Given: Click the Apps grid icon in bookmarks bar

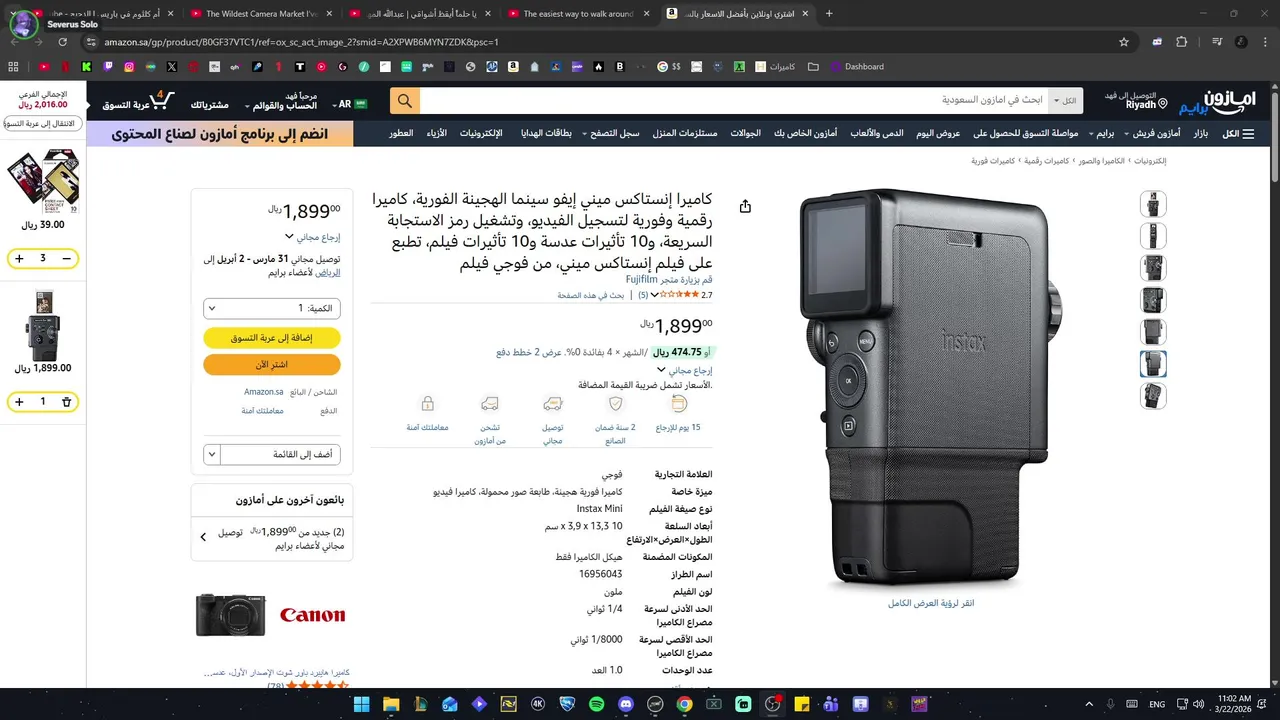Looking at the screenshot, I should click(x=13, y=67).
